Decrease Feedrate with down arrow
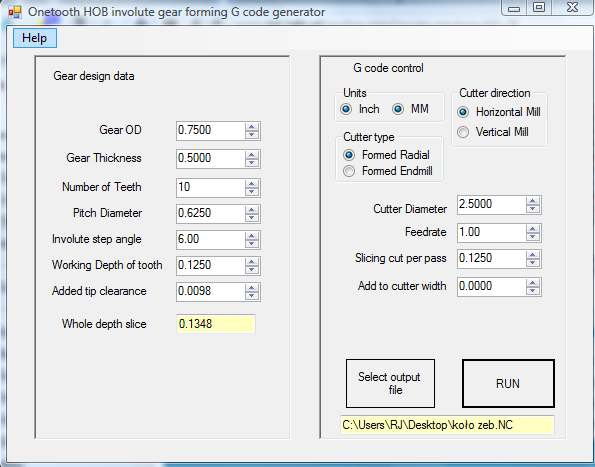This screenshot has height=467, width=595. click(533, 237)
